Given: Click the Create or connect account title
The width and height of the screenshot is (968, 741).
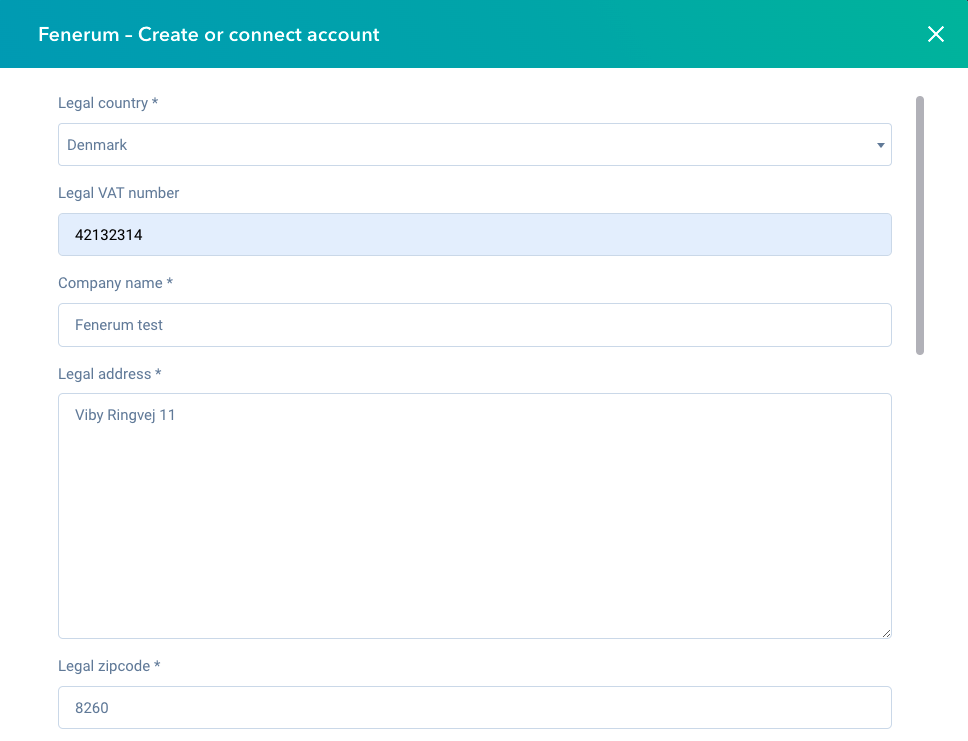Looking at the screenshot, I should 259,35.
